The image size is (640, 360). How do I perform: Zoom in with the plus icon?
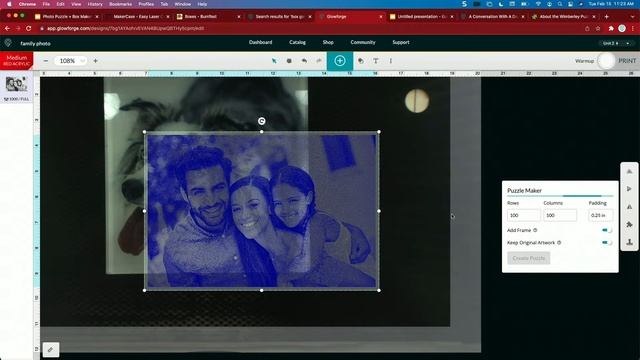coord(95,61)
